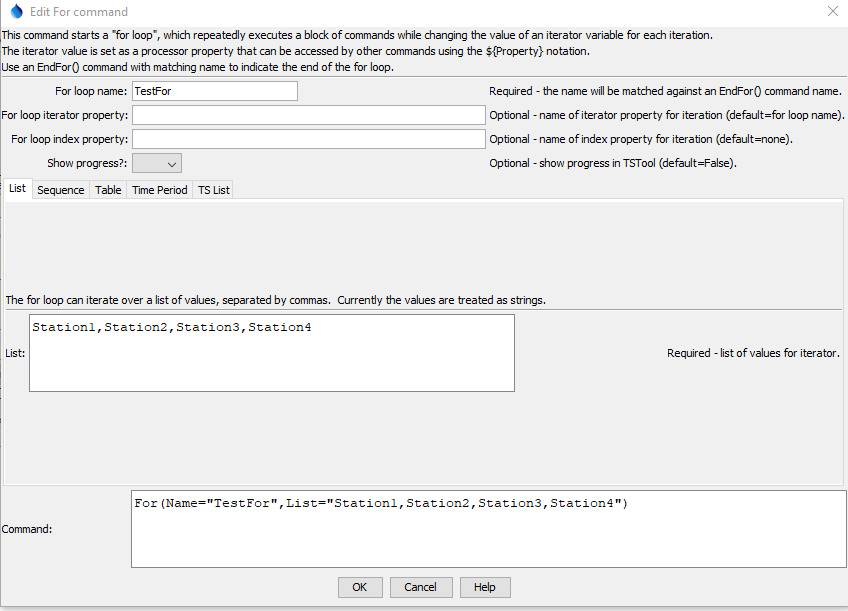
Task: Switch to the Table tab
Action: [x=108, y=190]
